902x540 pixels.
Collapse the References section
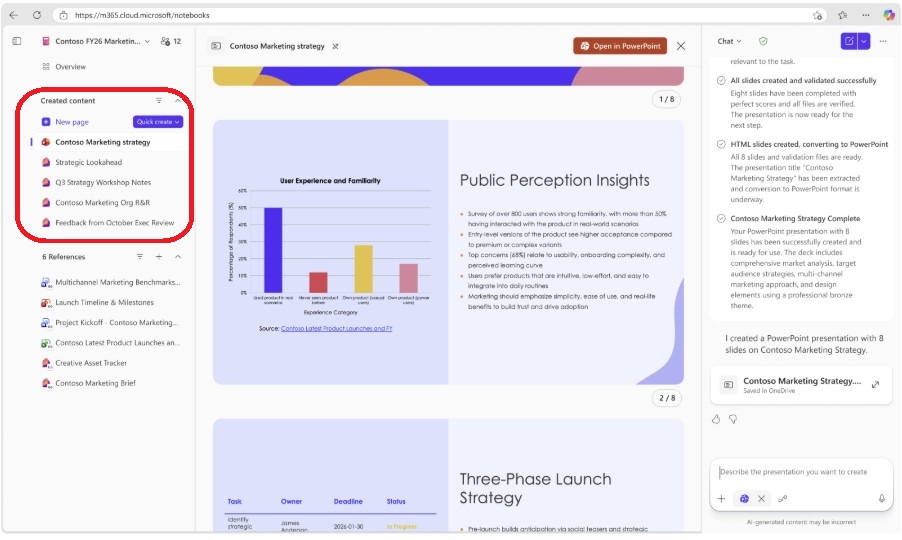click(178, 256)
